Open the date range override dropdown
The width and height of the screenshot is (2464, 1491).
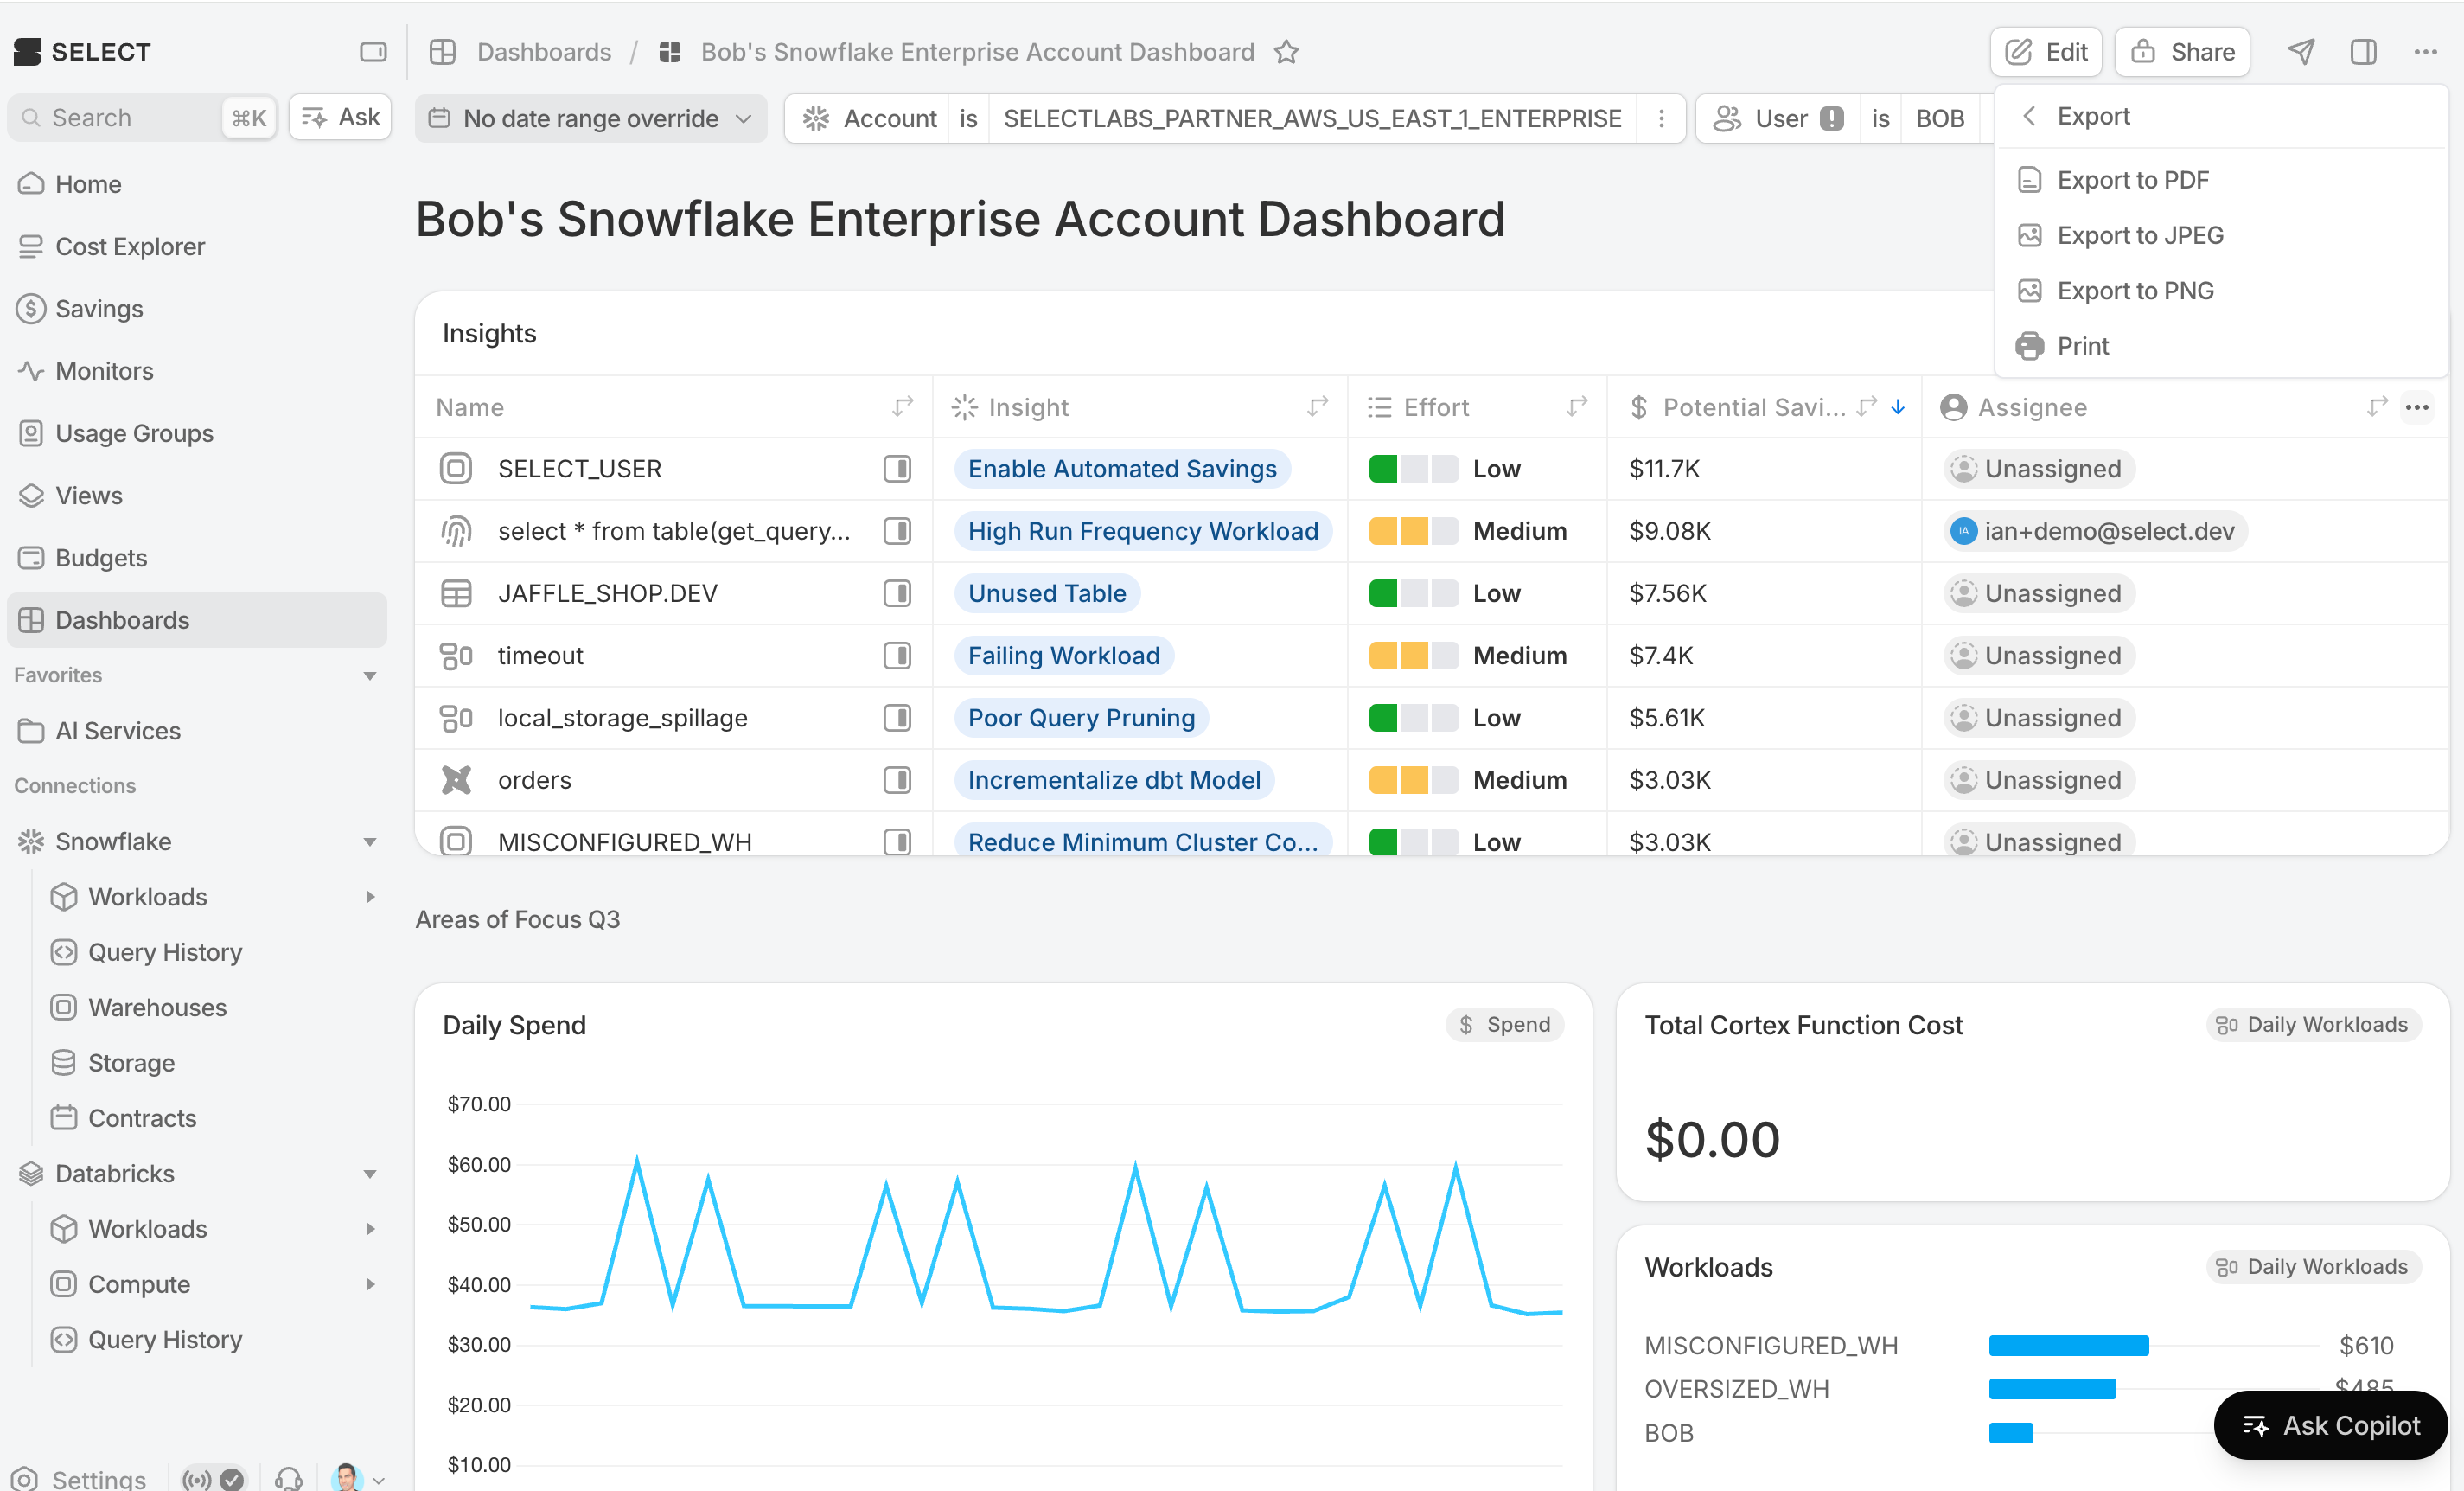591,118
